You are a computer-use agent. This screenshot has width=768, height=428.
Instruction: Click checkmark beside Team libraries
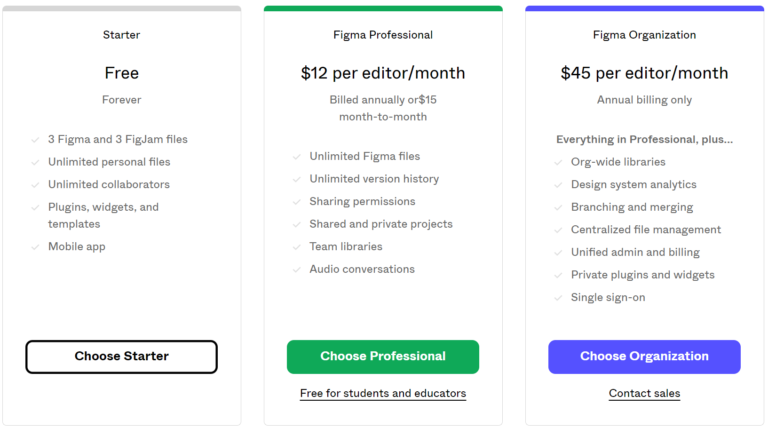[297, 247]
